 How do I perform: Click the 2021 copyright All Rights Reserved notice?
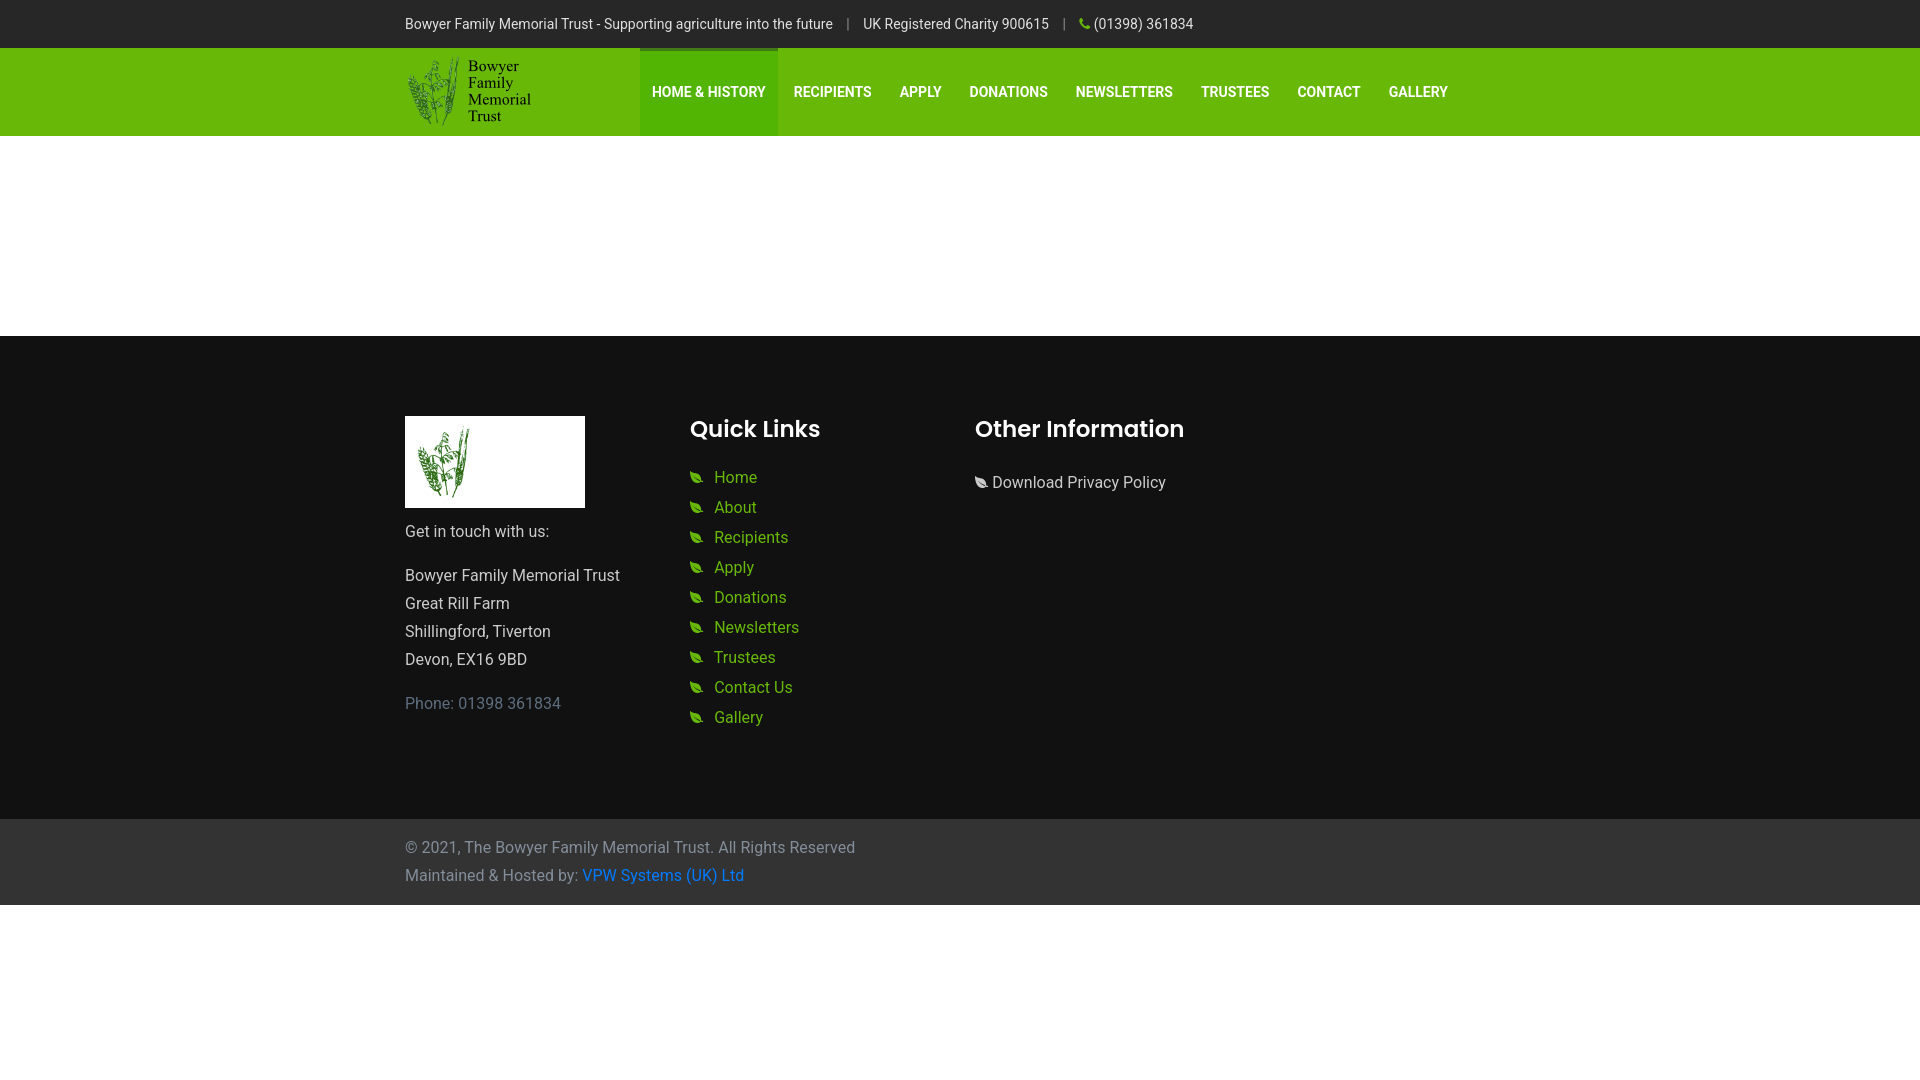630,848
